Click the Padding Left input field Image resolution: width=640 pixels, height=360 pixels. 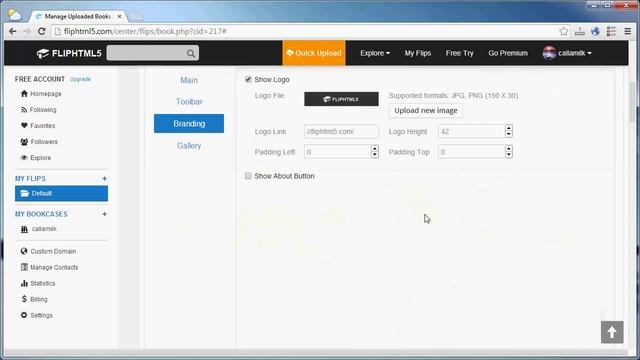(x=338, y=152)
